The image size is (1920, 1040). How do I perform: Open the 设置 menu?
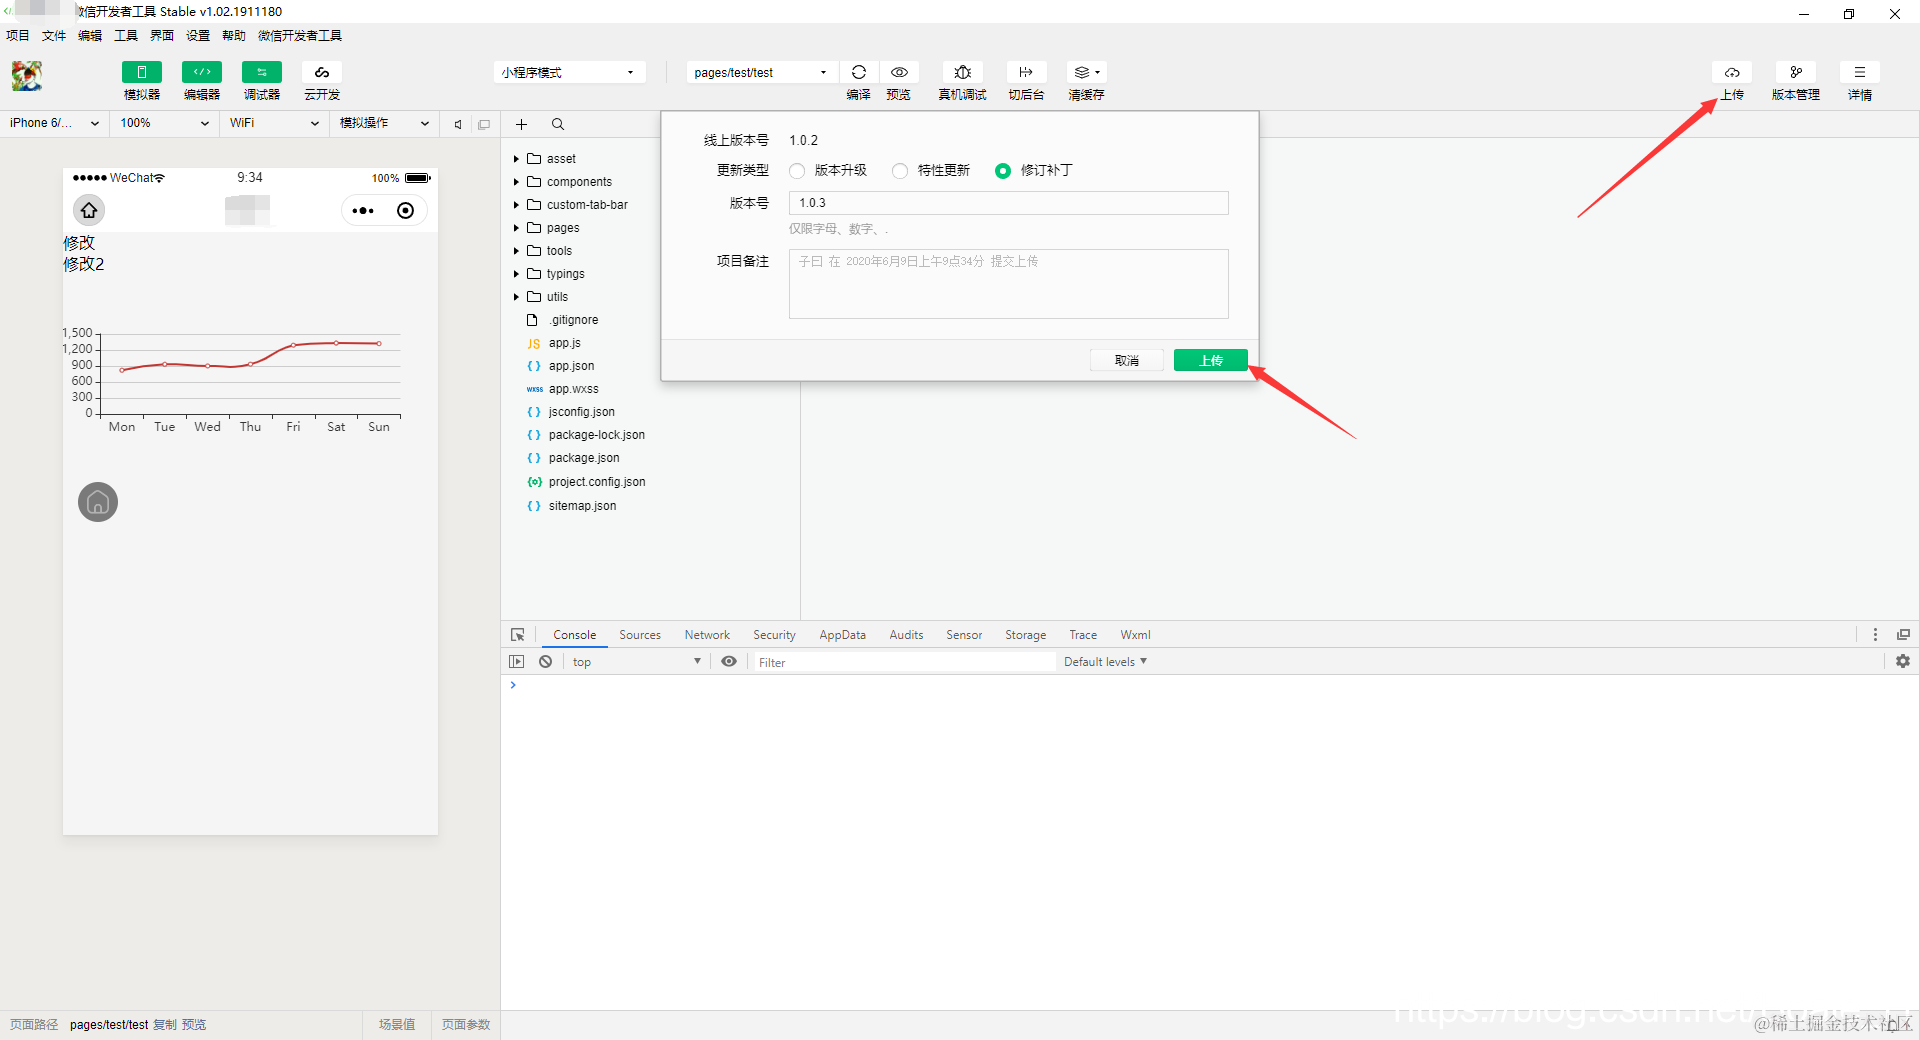[198, 36]
